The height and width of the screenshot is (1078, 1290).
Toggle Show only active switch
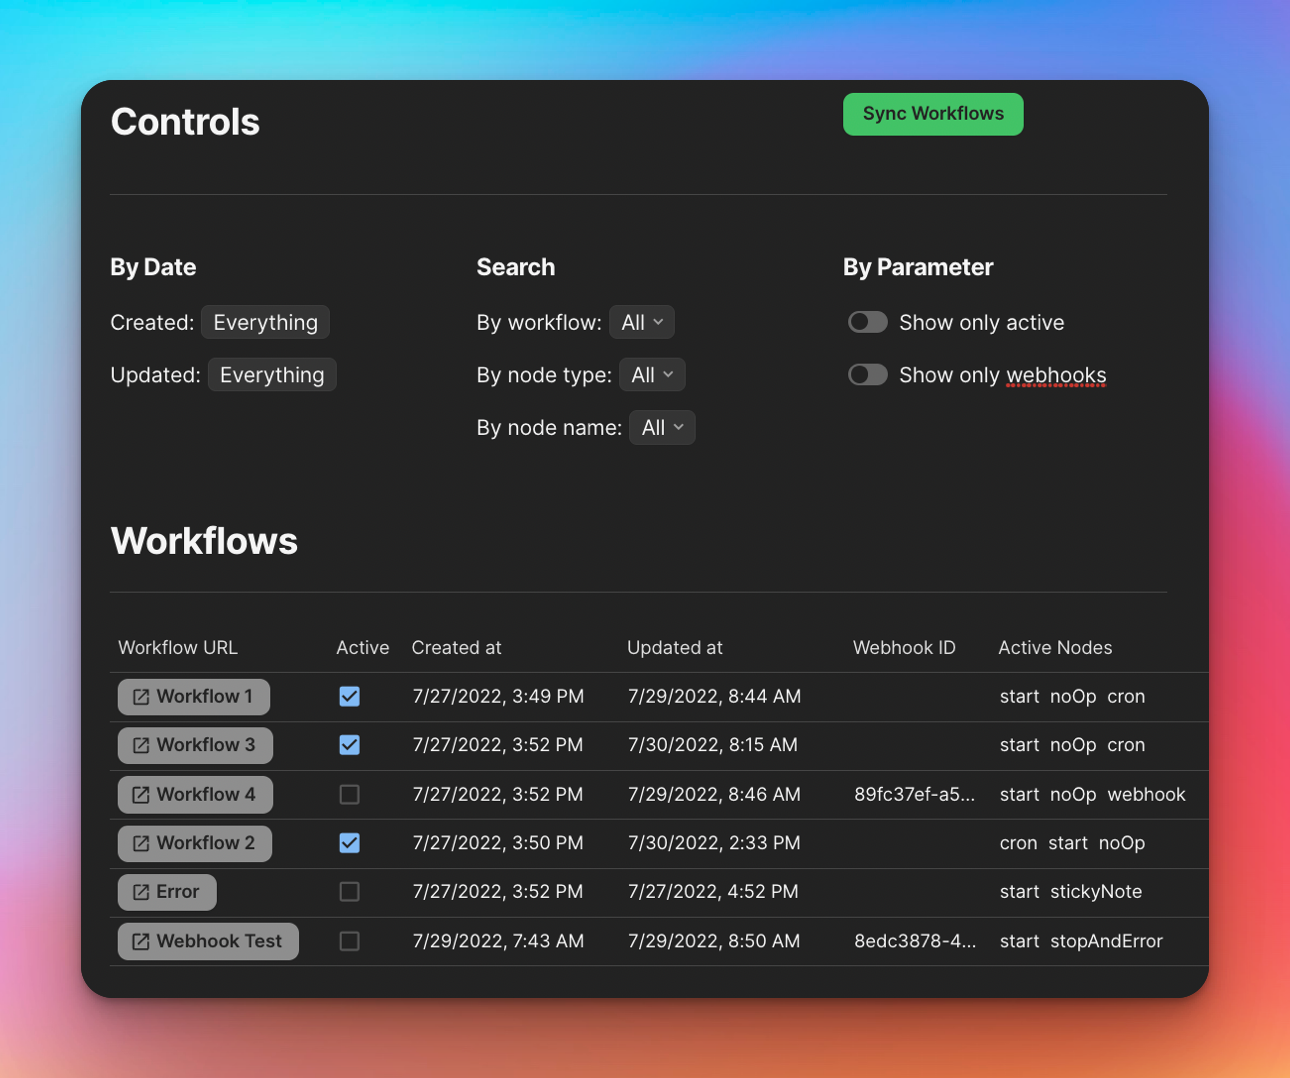point(867,322)
